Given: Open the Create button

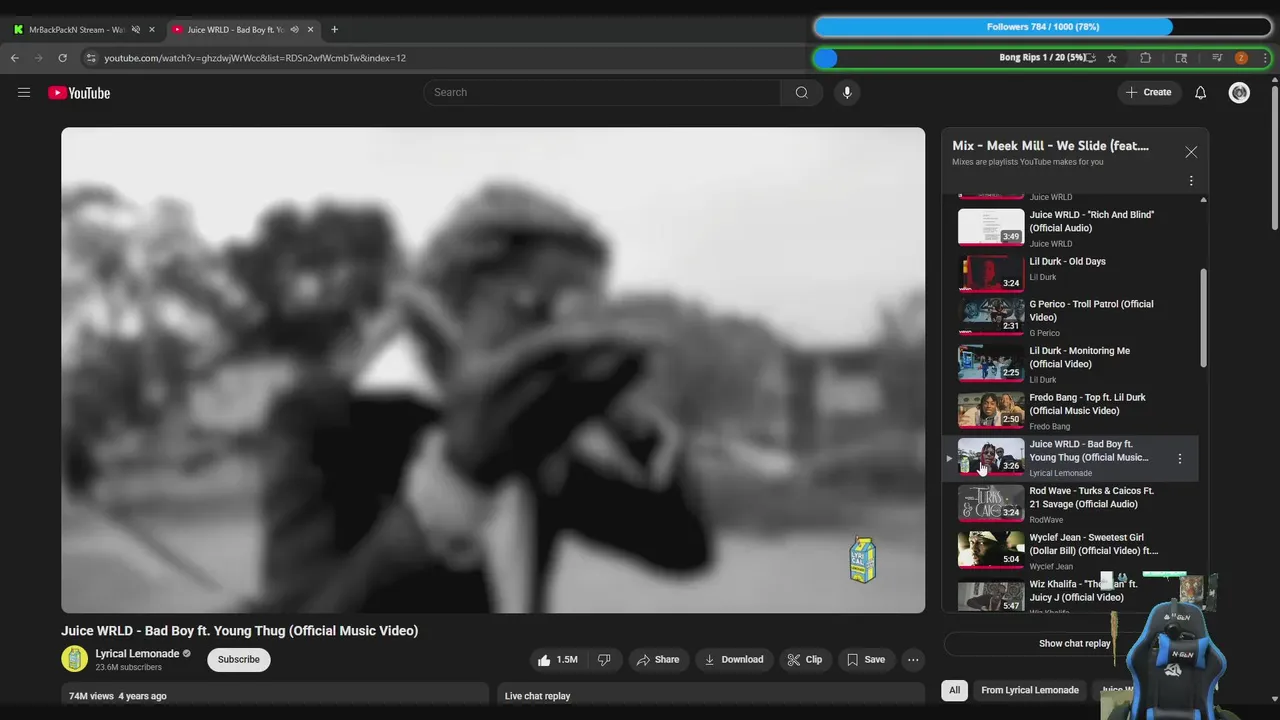Looking at the screenshot, I should pos(1149,92).
